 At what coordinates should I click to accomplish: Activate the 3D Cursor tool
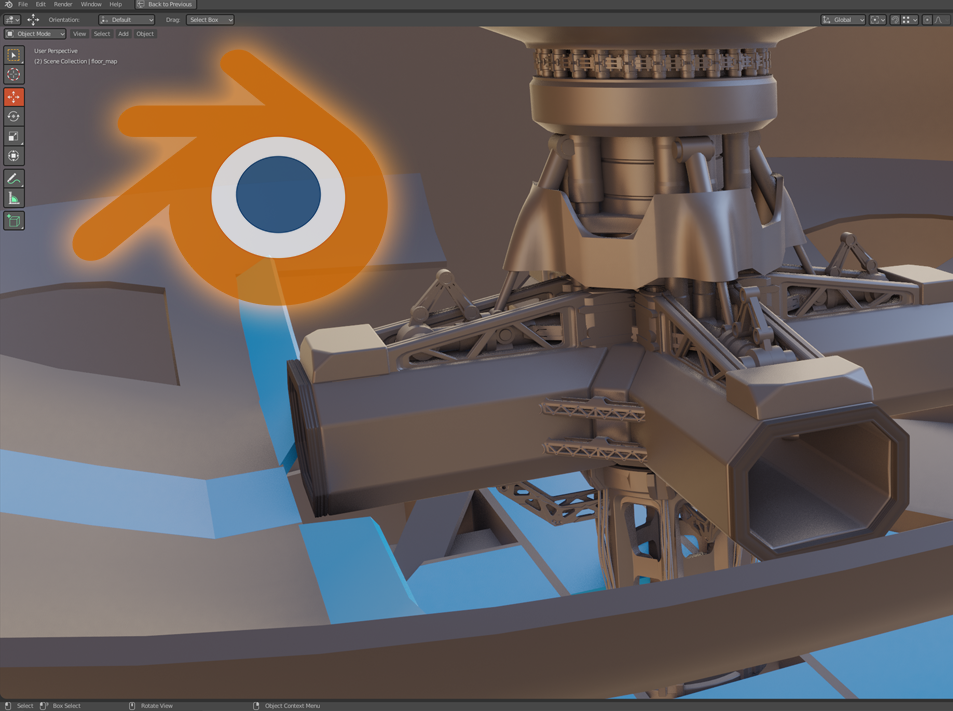point(14,75)
